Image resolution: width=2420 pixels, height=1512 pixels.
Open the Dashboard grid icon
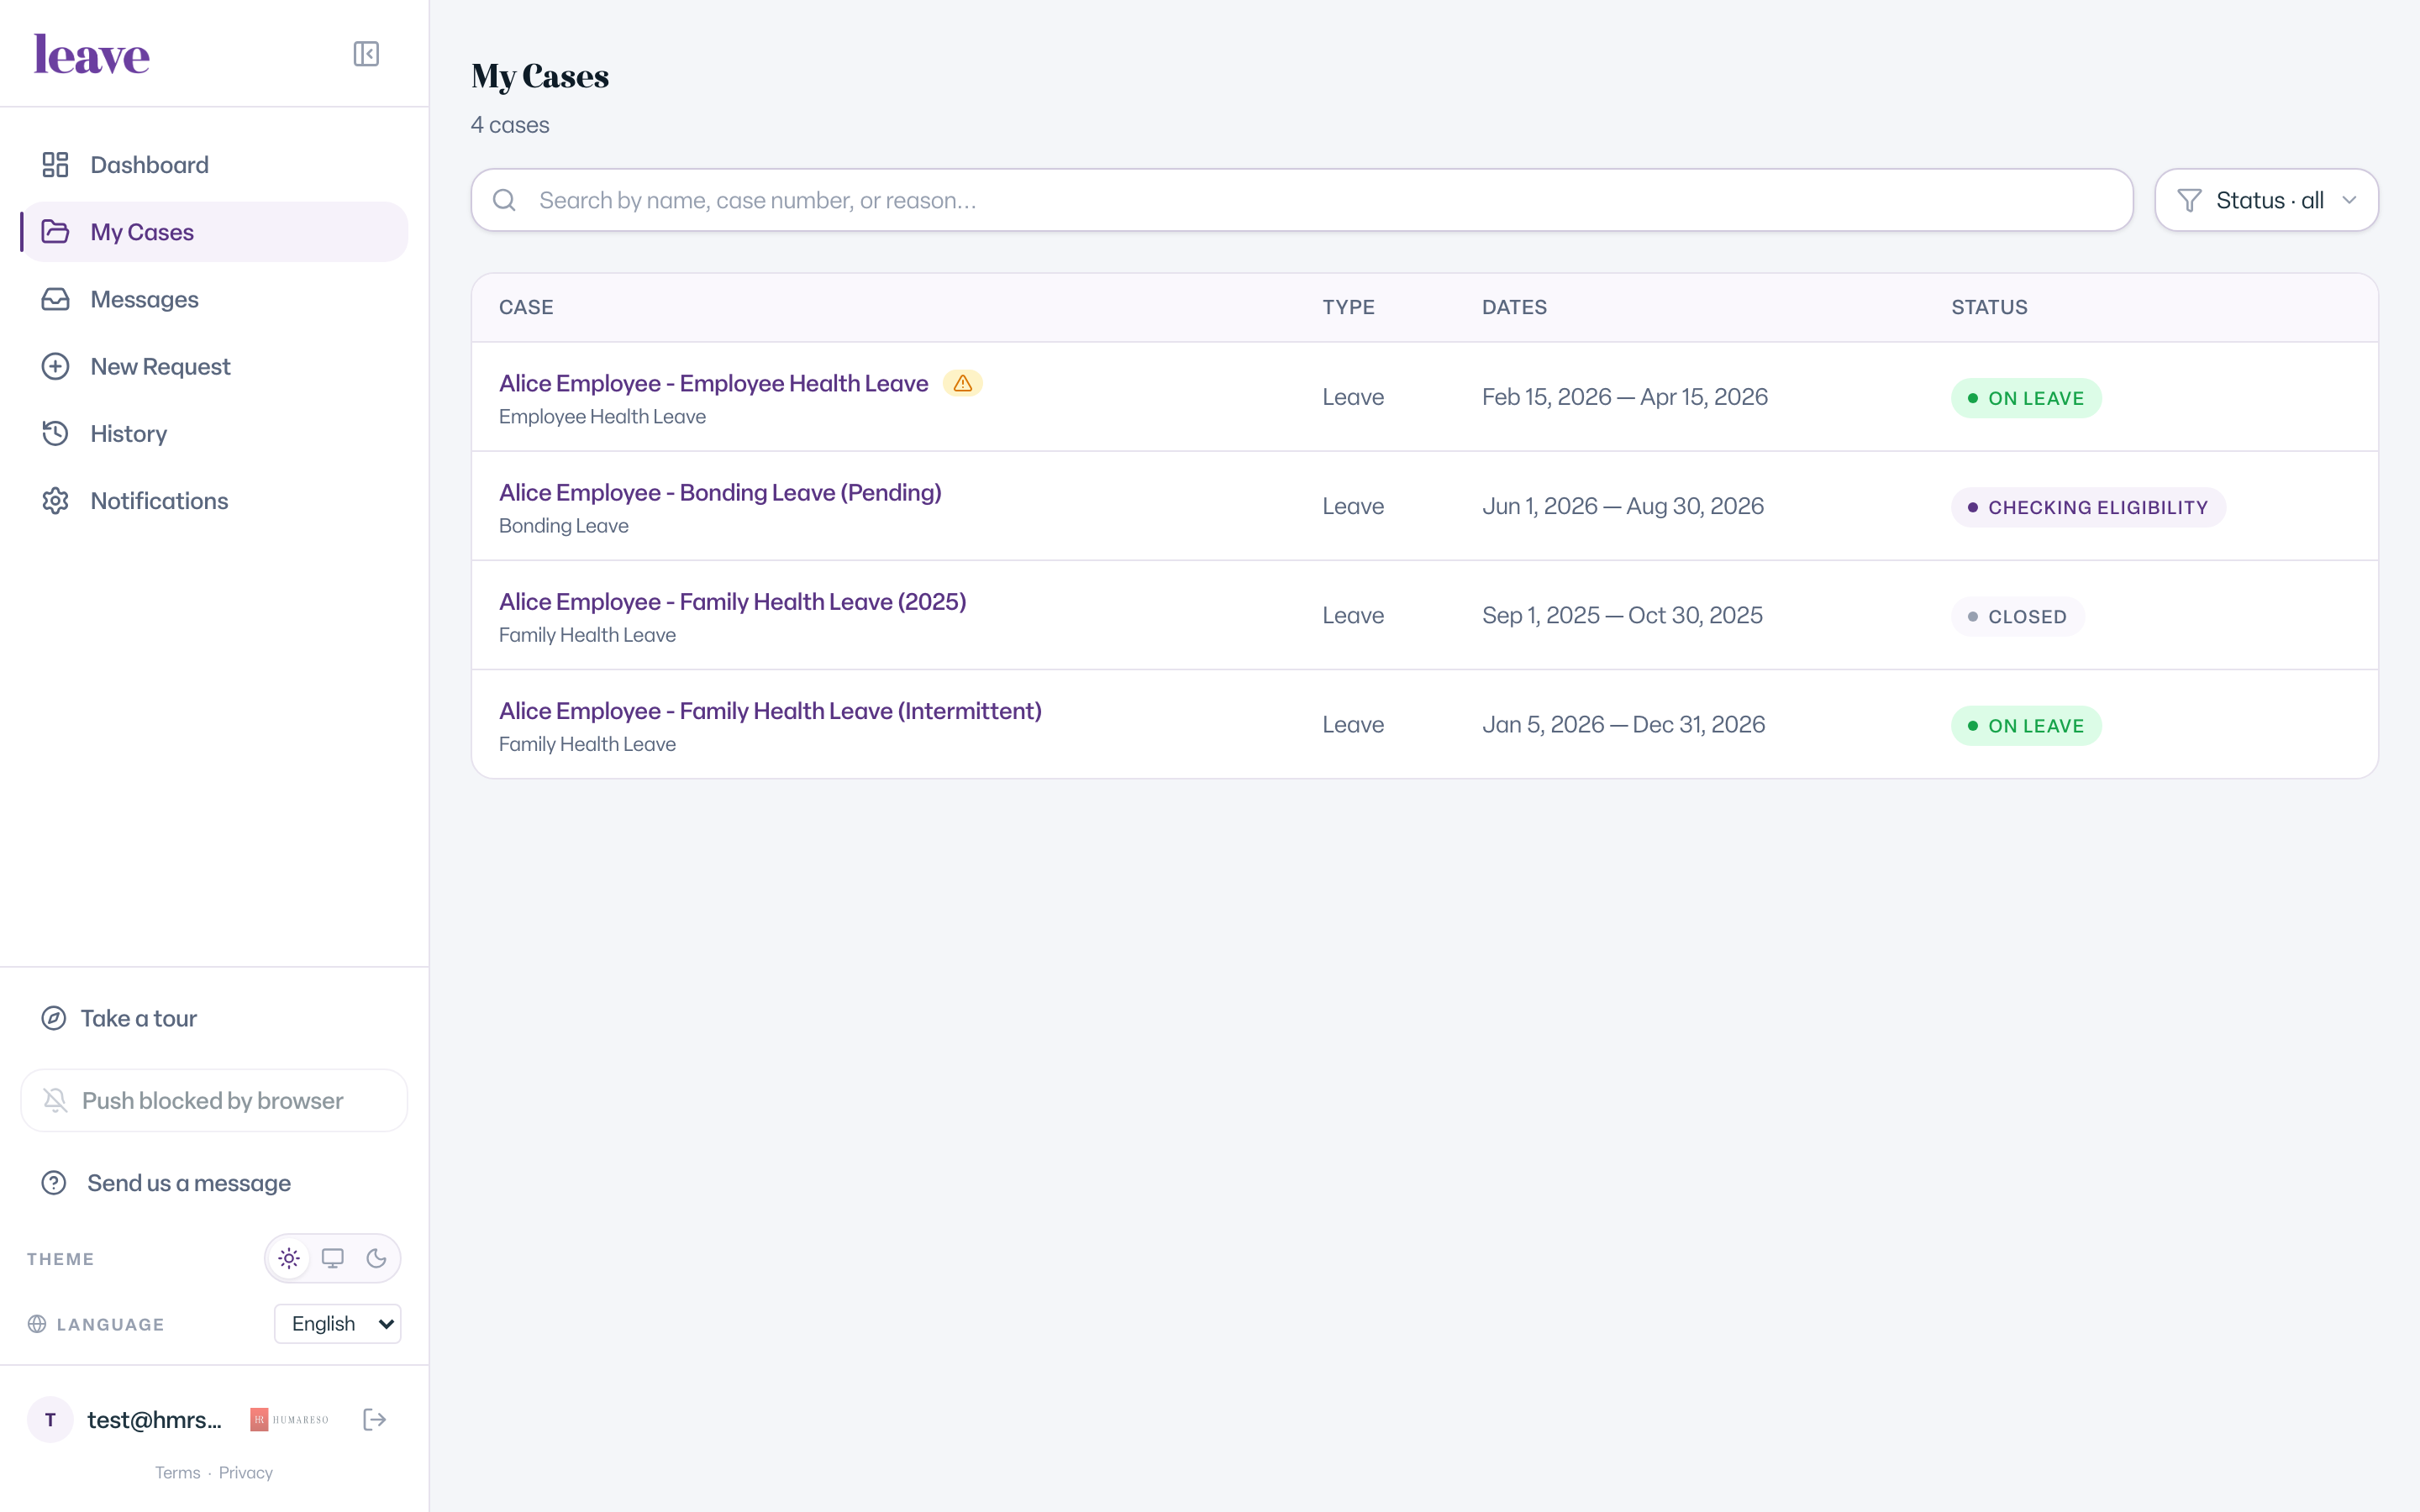tap(55, 165)
